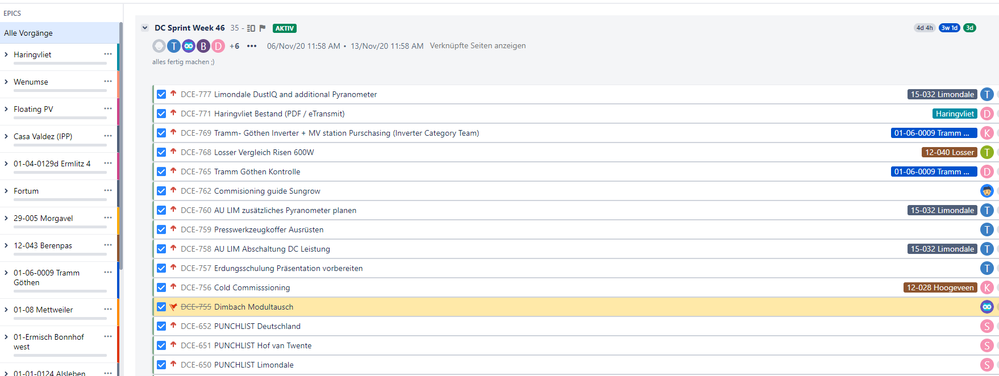This screenshot has height=376, width=999.
Task: Open assignee D avatar on DCE-771 row
Action: tap(987, 113)
